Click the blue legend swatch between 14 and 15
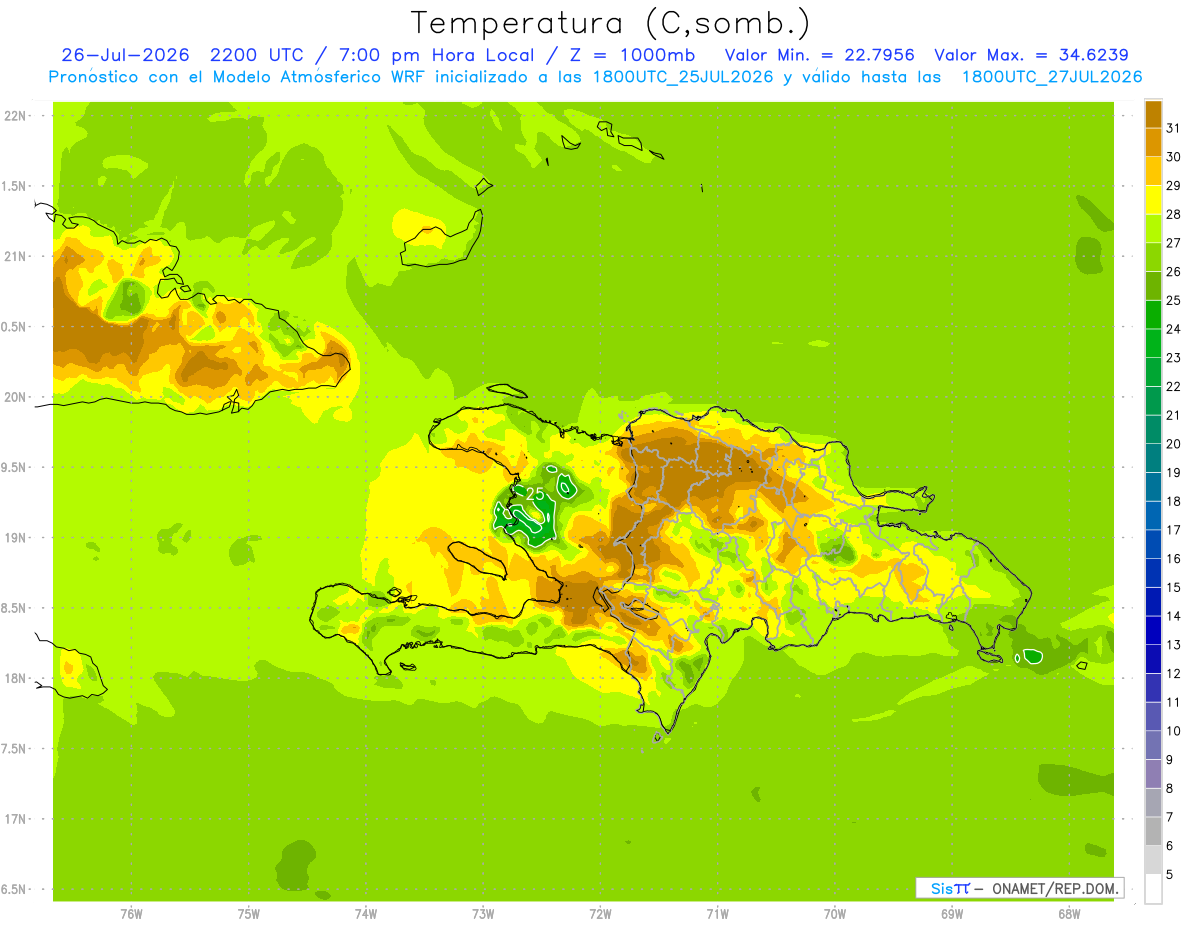 coord(1153,602)
